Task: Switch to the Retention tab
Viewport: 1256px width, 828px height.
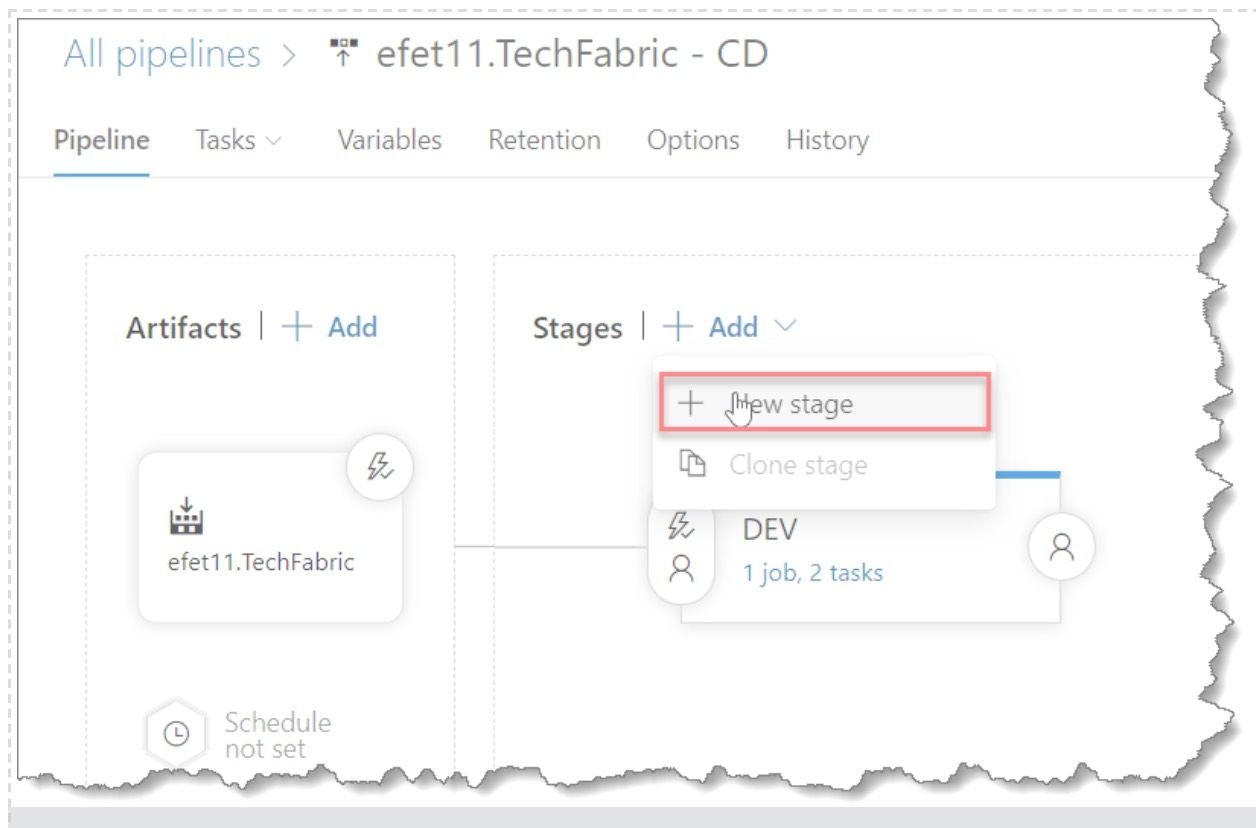Action: (543, 140)
